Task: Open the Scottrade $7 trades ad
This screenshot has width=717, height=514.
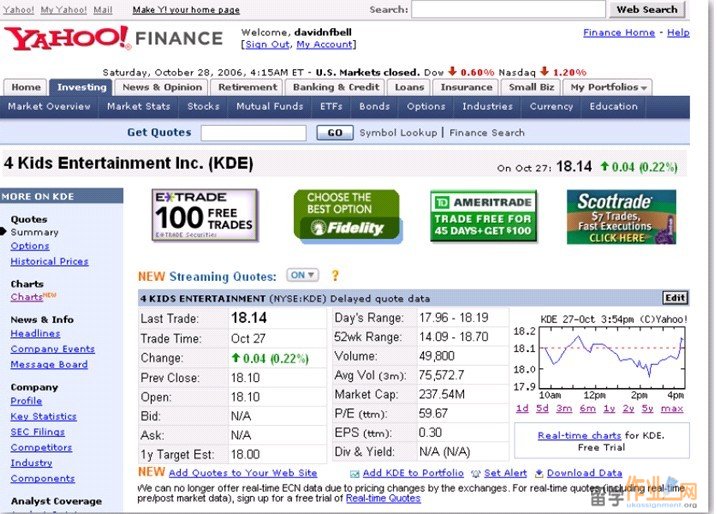Action: pyautogui.click(x=621, y=217)
